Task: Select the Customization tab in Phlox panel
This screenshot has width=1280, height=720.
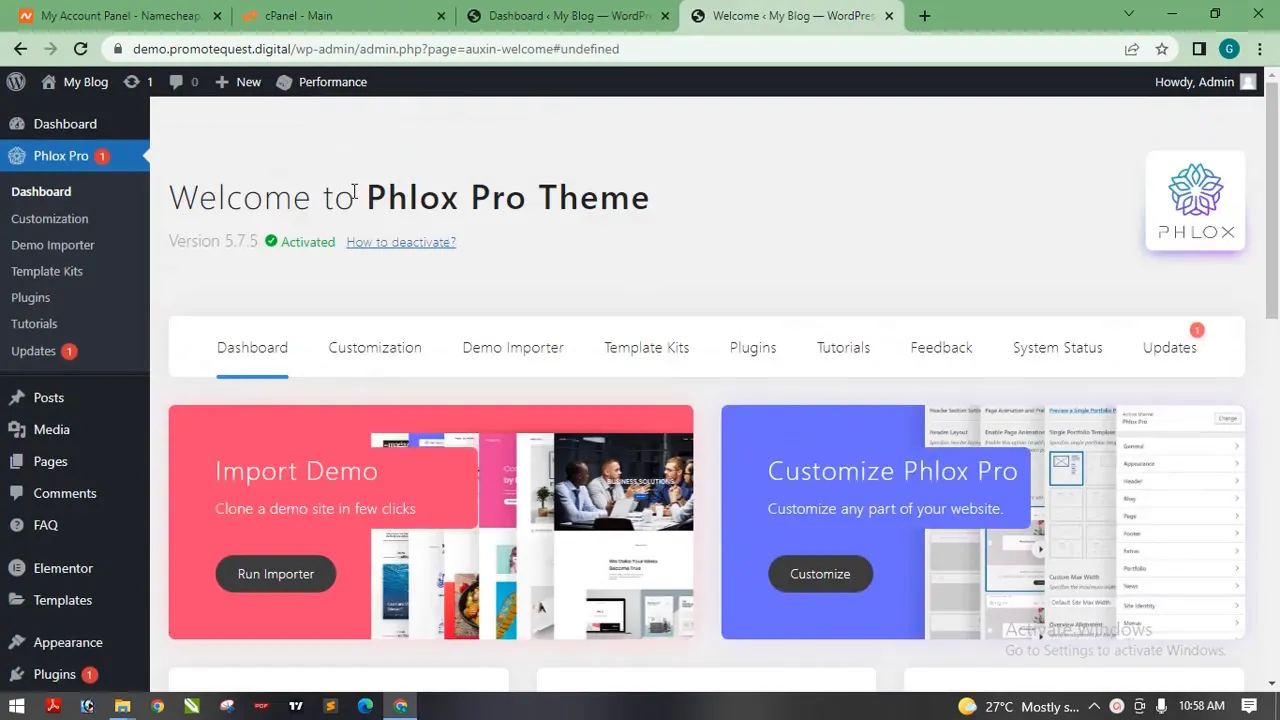Action: tap(375, 348)
